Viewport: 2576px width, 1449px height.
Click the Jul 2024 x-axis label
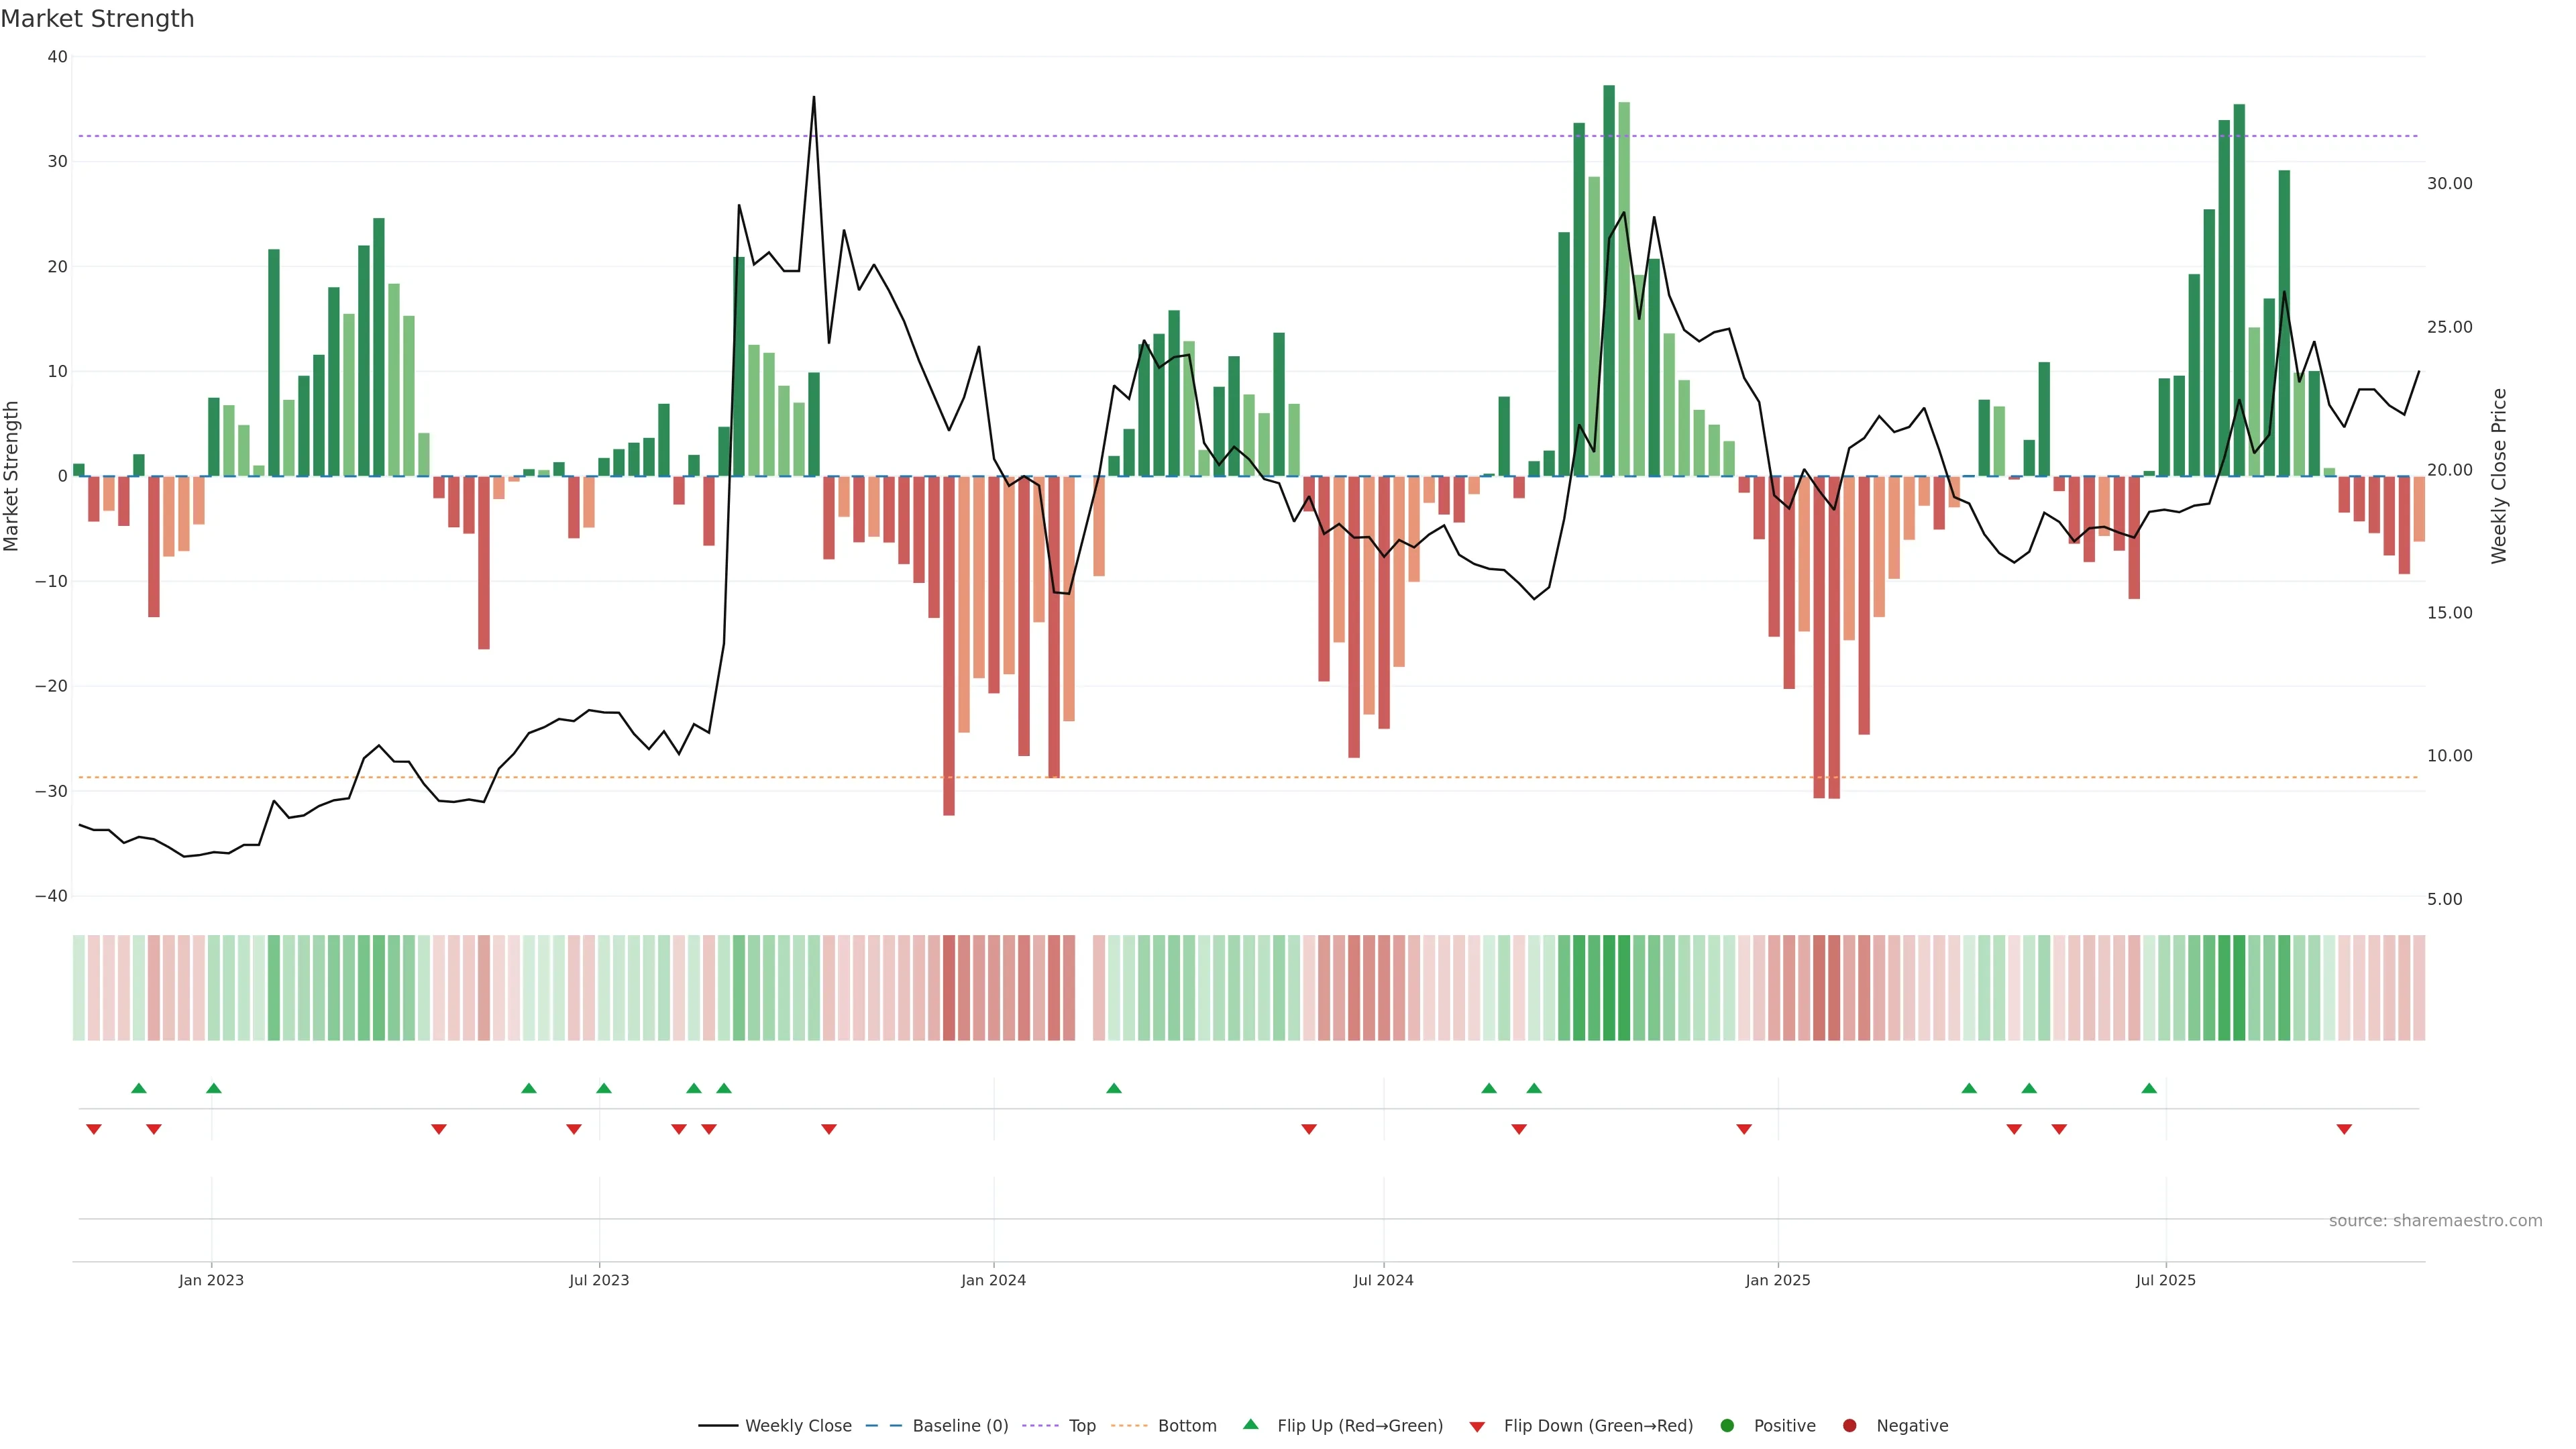pyautogui.click(x=1383, y=1280)
